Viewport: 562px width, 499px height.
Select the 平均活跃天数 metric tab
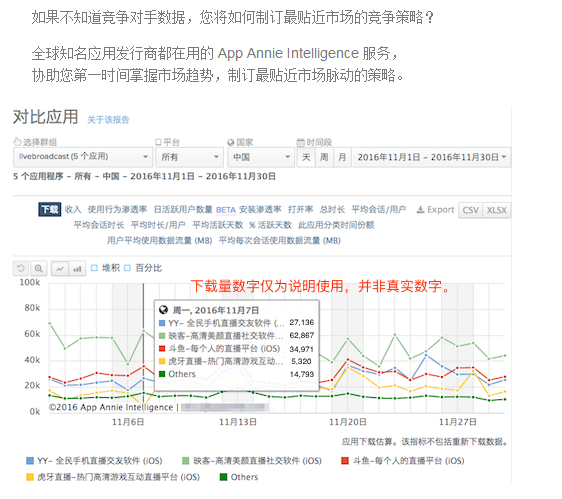tap(218, 225)
